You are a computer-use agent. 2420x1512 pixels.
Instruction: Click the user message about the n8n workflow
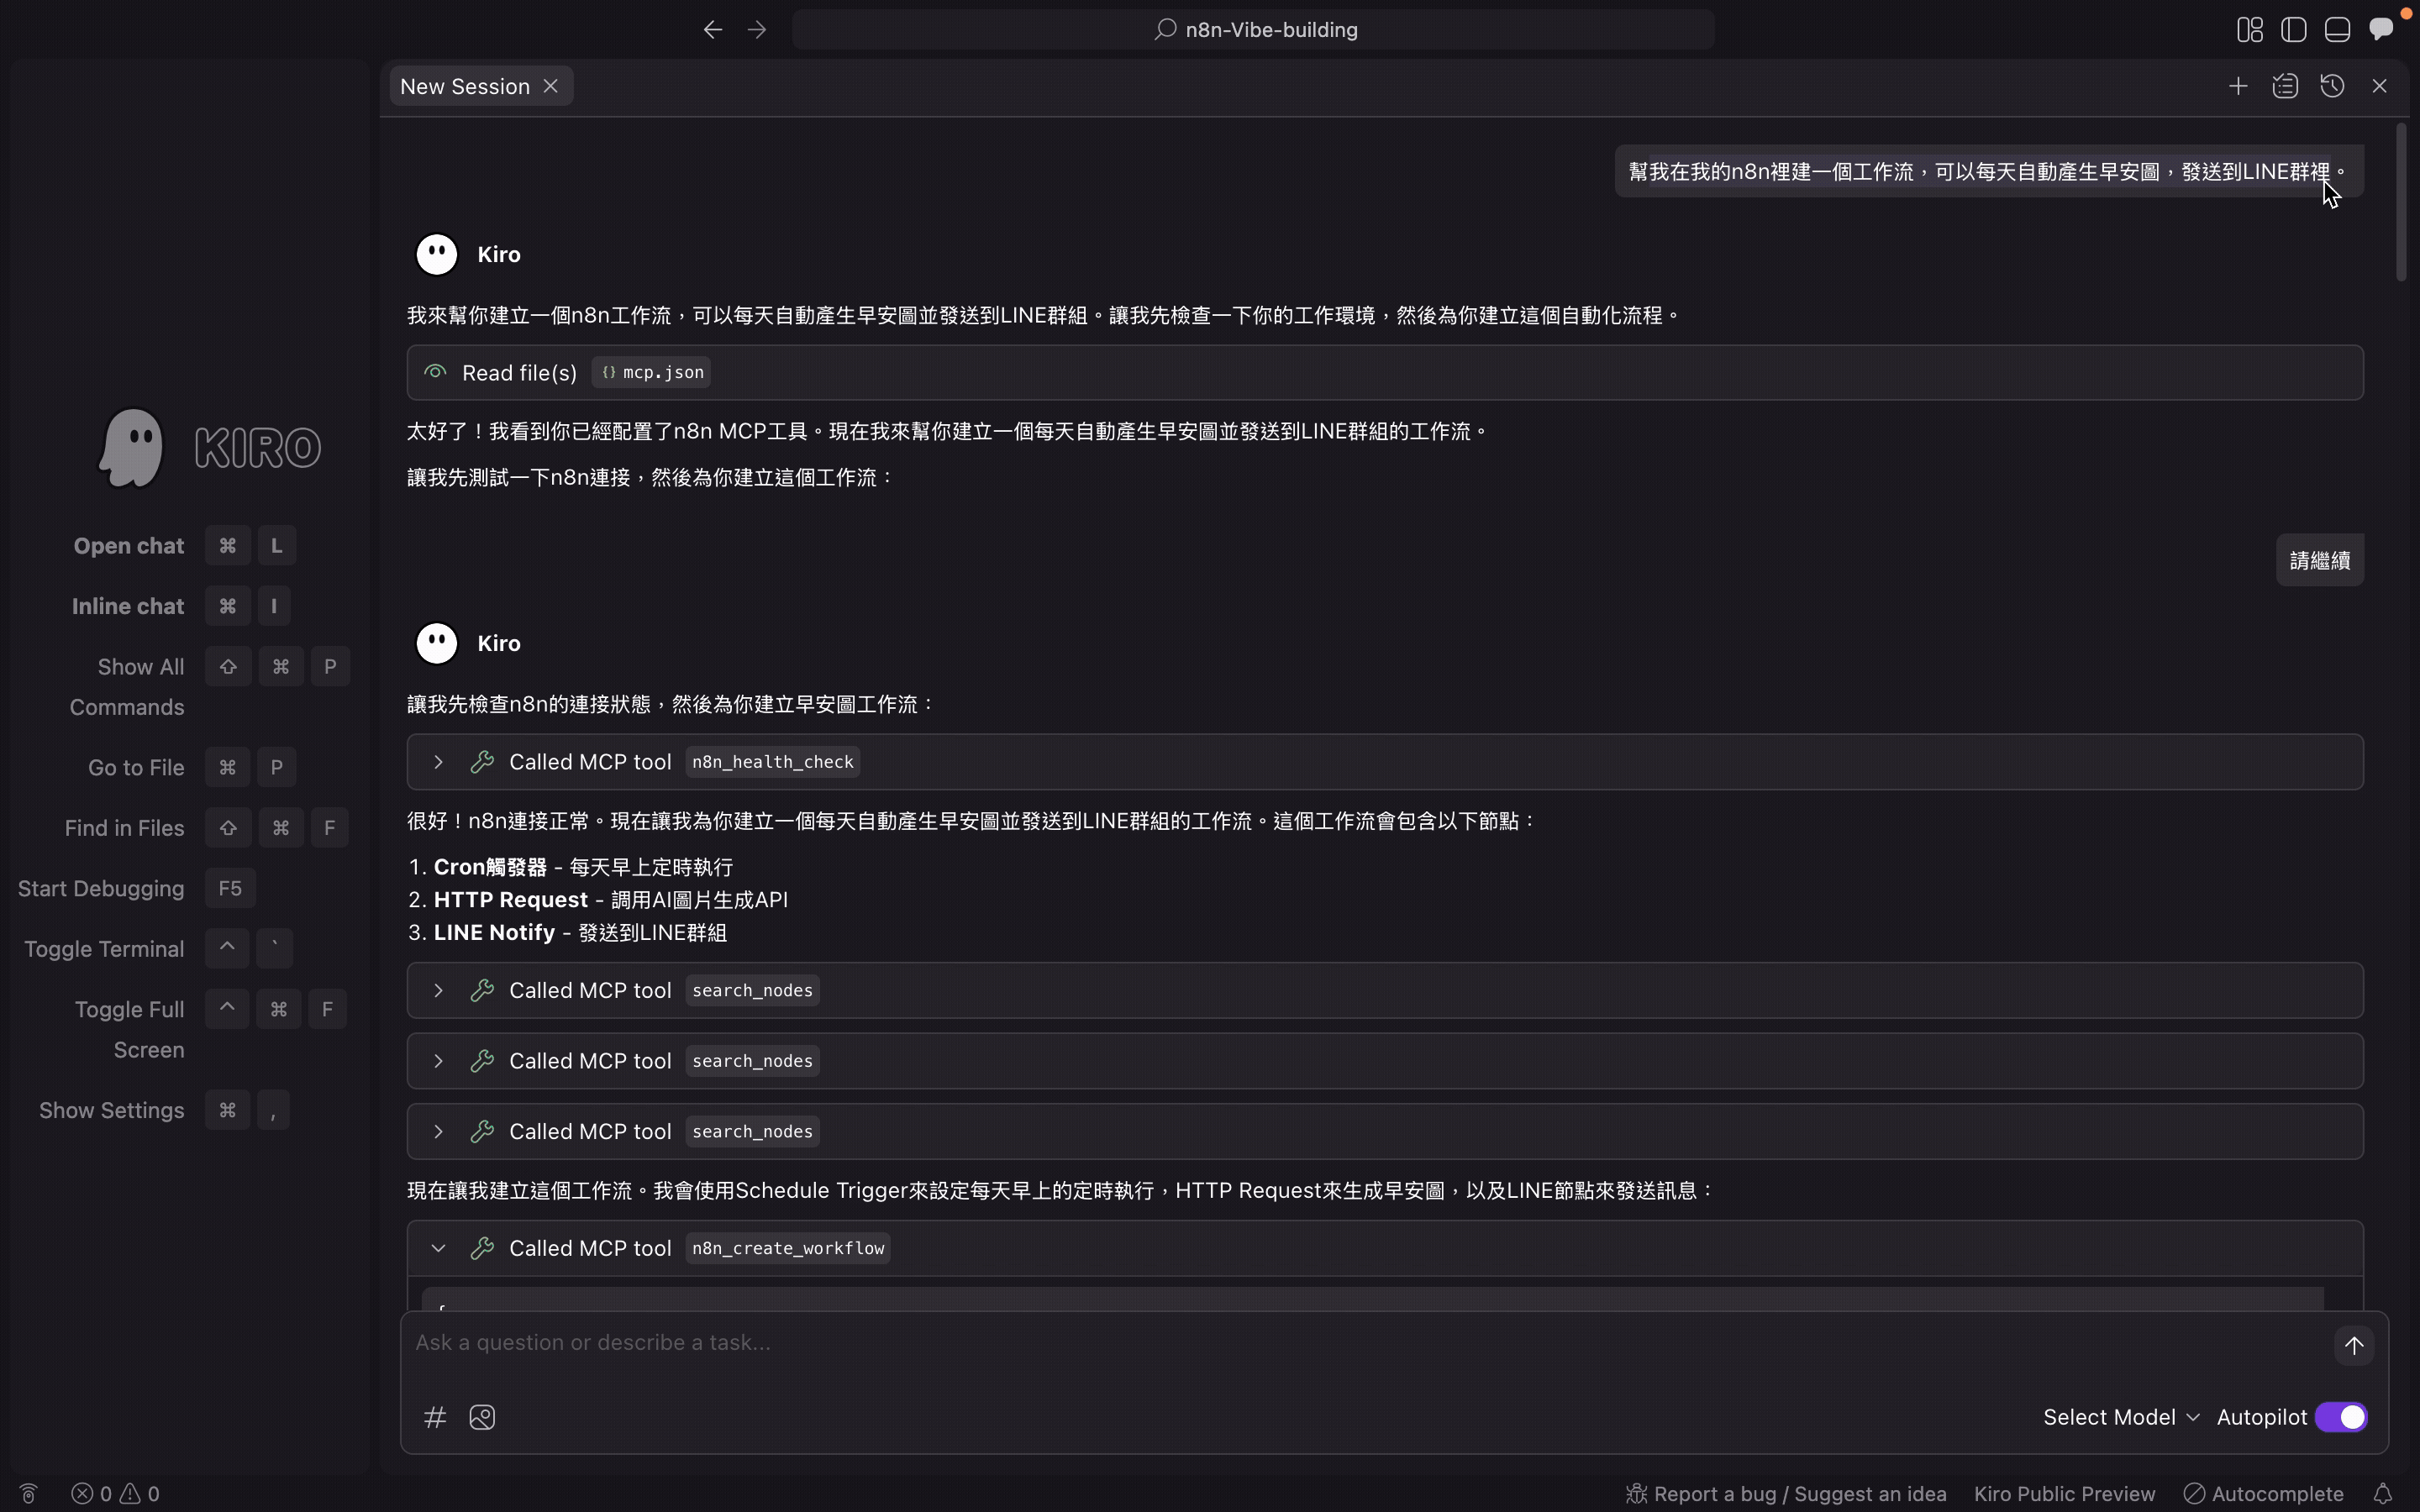[x=1989, y=172]
